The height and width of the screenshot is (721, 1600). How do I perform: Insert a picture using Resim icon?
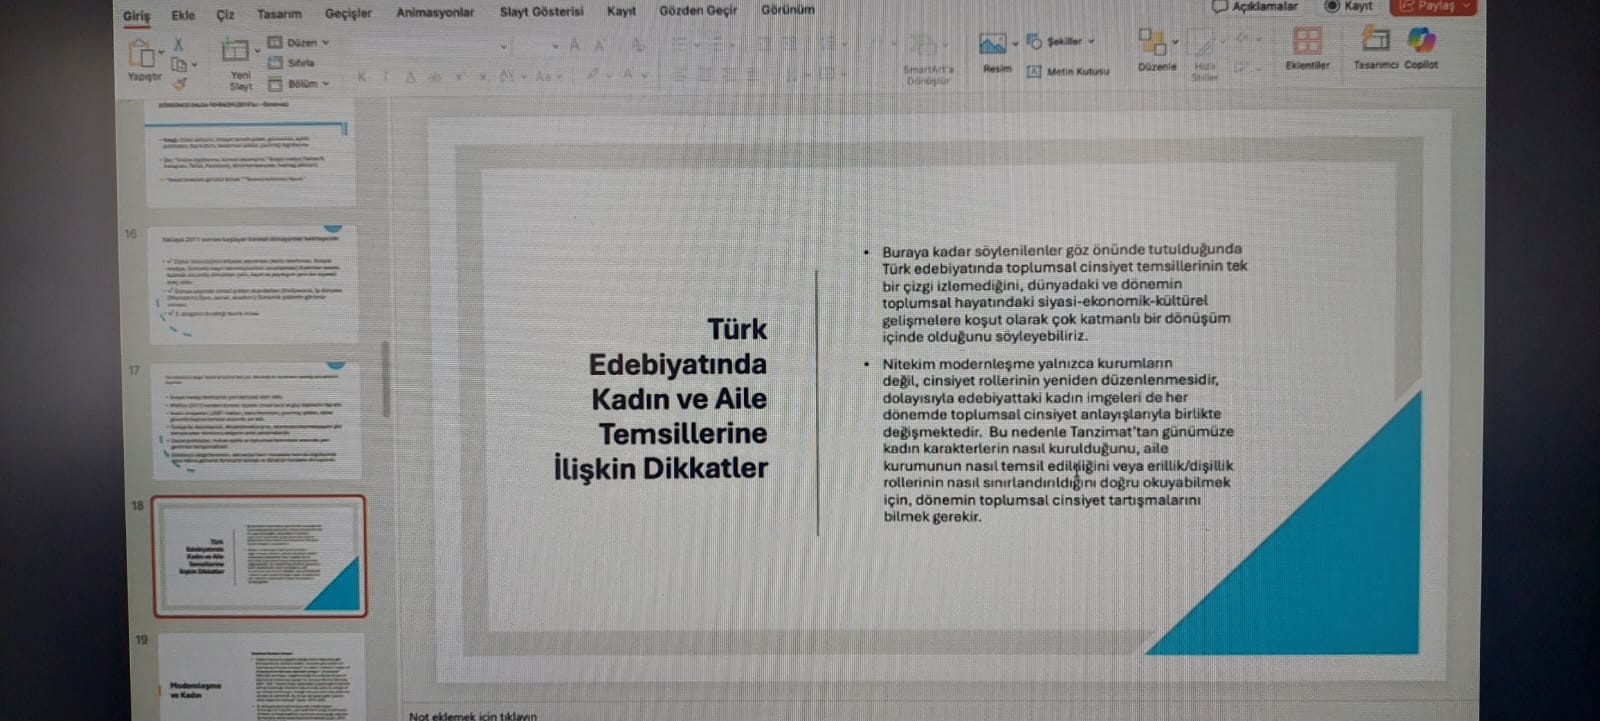click(x=993, y=45)
